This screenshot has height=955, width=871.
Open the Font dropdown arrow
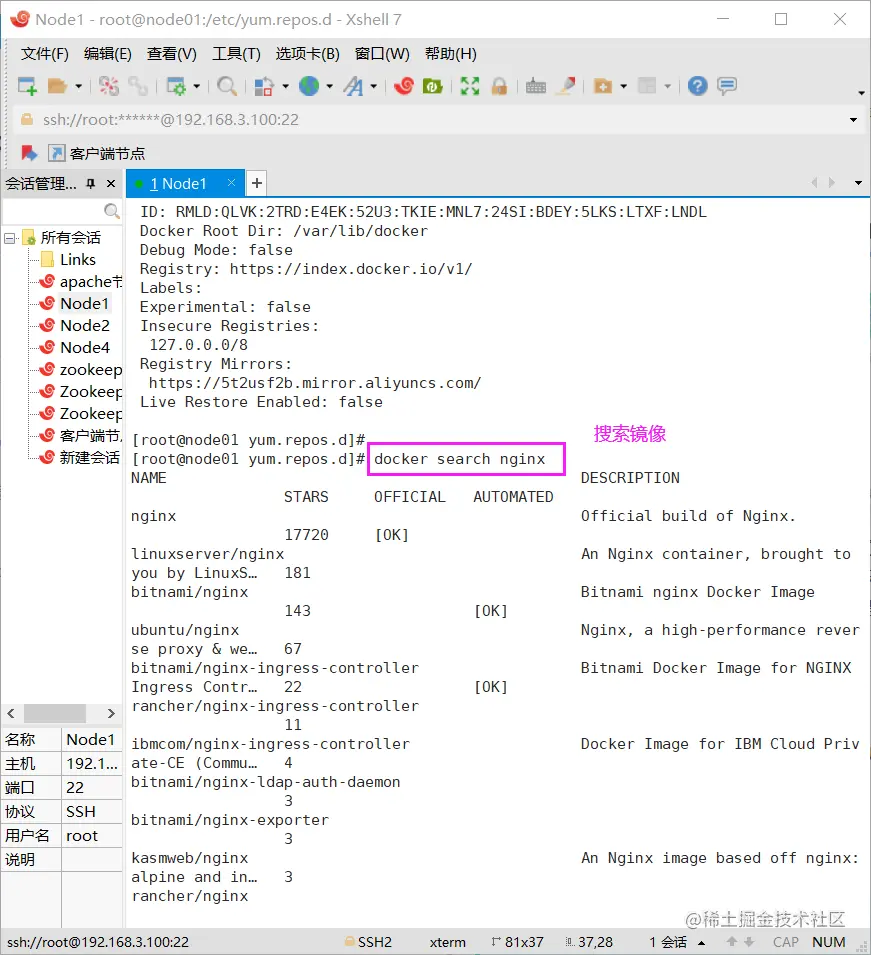click(x=373, y=86)
